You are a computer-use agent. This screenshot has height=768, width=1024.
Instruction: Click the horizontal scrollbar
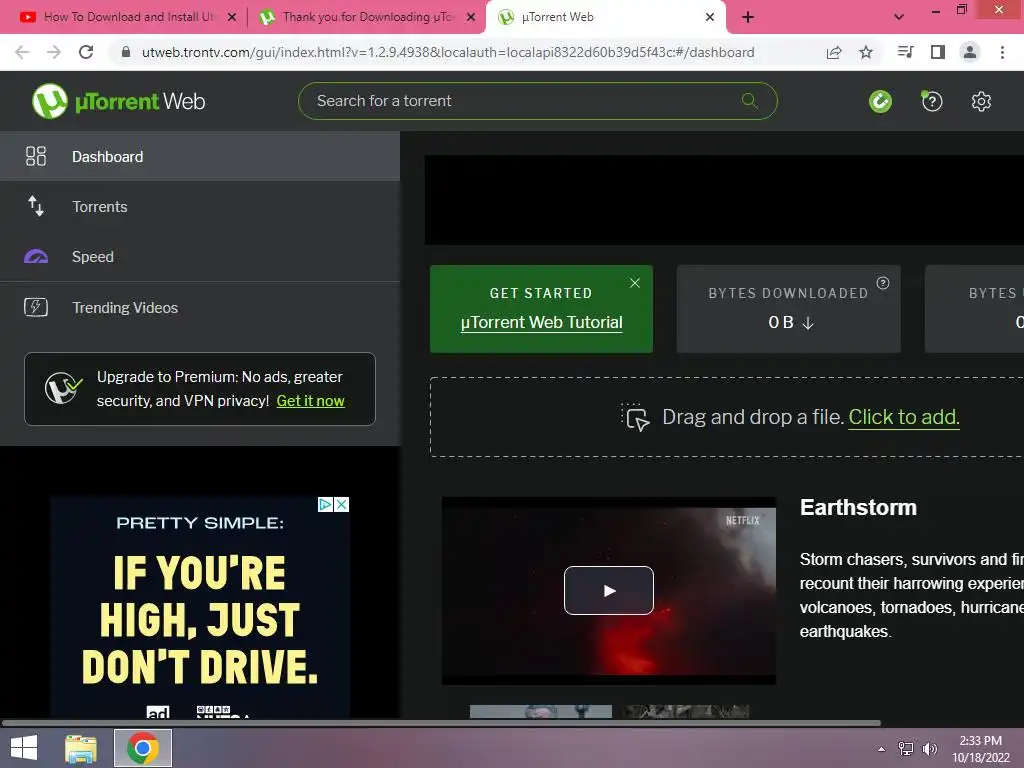coord(441,723)
